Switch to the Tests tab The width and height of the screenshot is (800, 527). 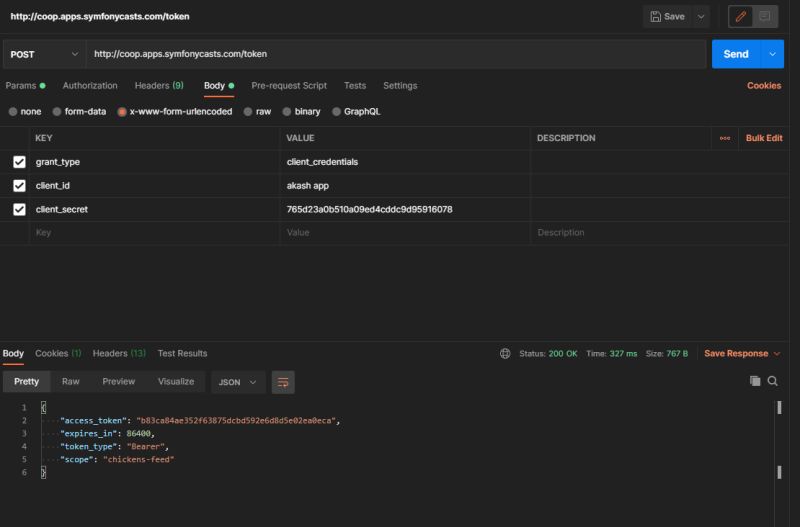355,86
